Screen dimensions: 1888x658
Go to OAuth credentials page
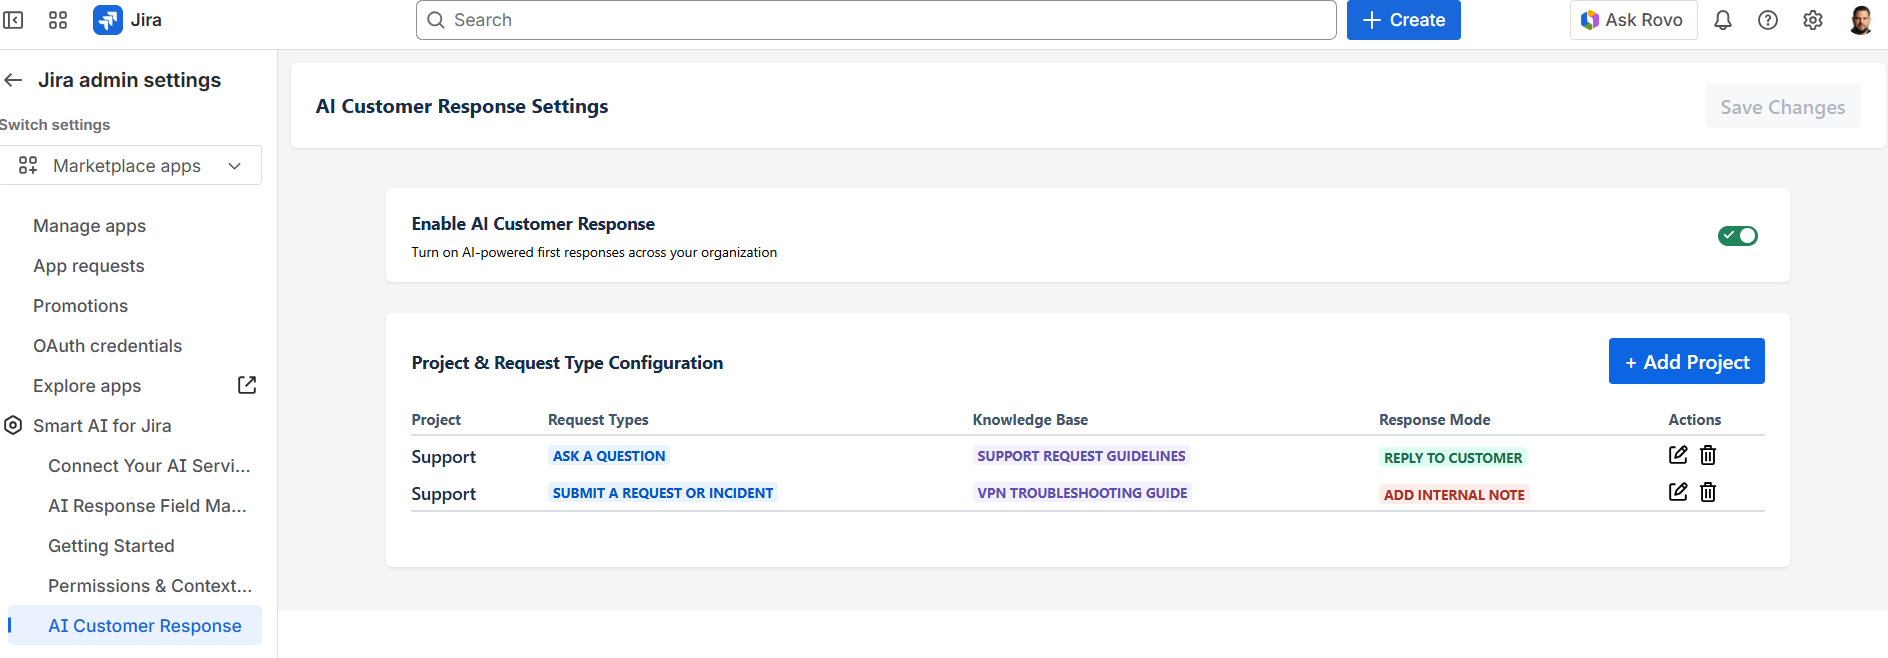pyautogui.click(x=107, y=346)
